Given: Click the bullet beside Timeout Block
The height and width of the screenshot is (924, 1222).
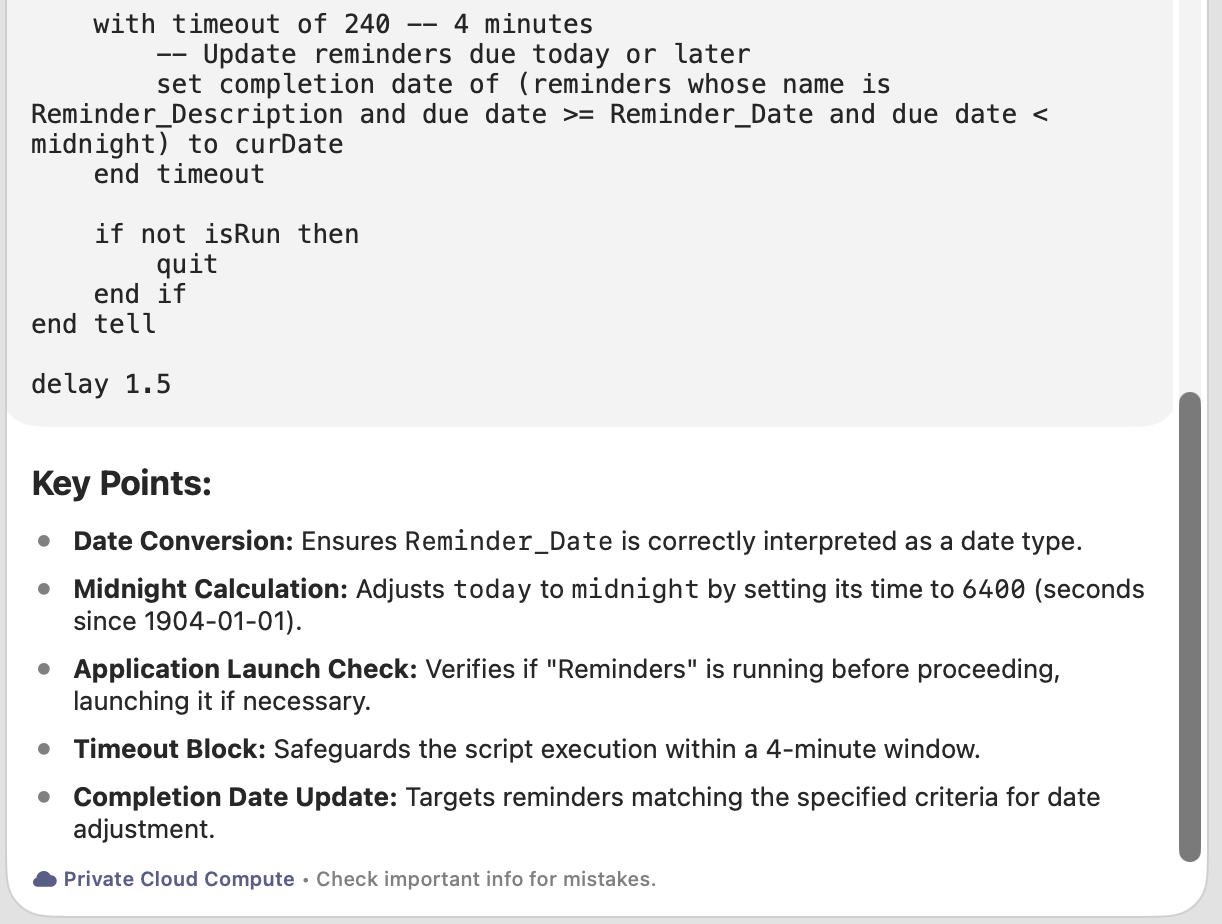Looking at the screenshot, I should click(x=44, y=749).
